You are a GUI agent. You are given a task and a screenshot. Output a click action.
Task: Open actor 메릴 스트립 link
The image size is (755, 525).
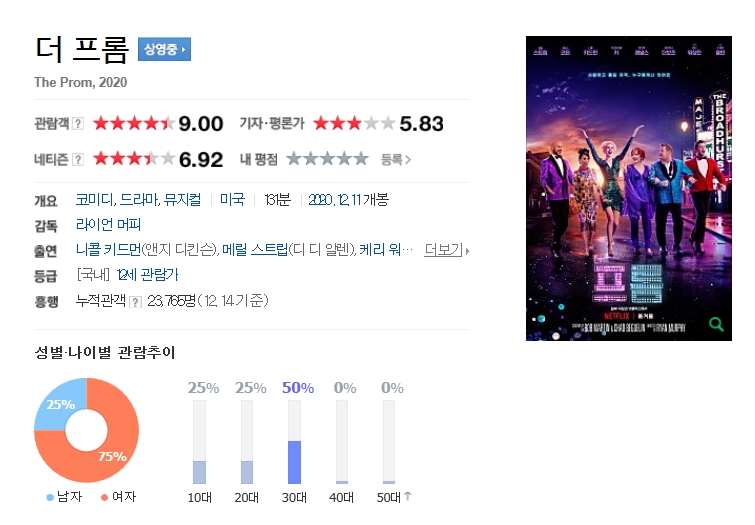point(255,249)
